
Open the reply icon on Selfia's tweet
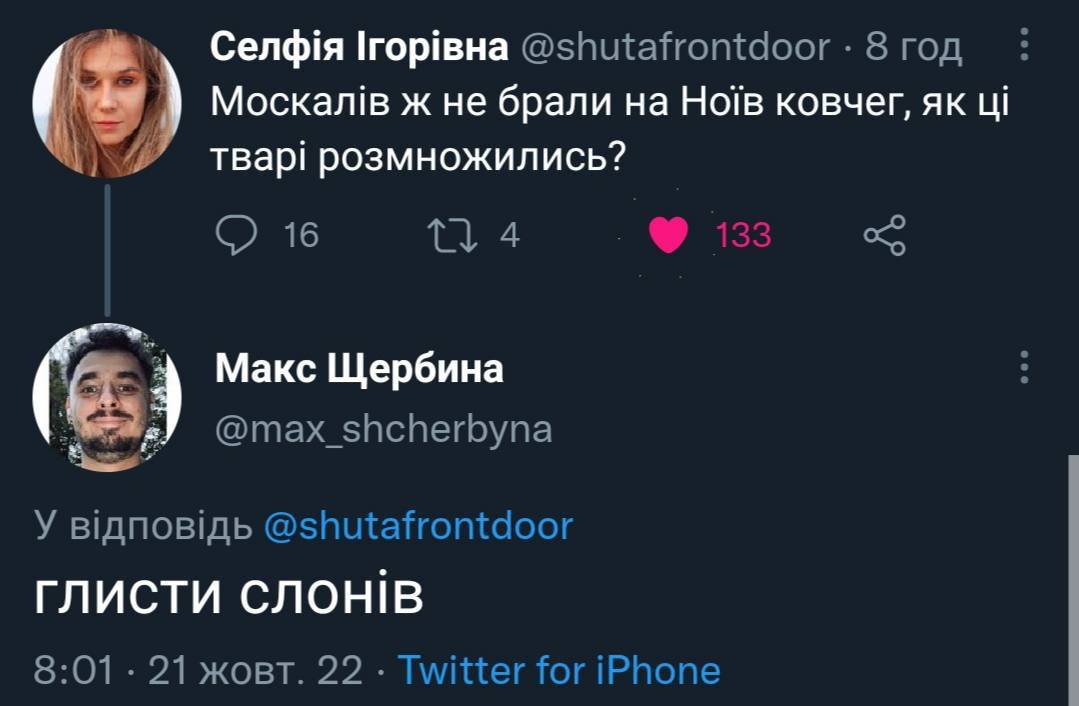pyautogui.click(x=236, y=234)
